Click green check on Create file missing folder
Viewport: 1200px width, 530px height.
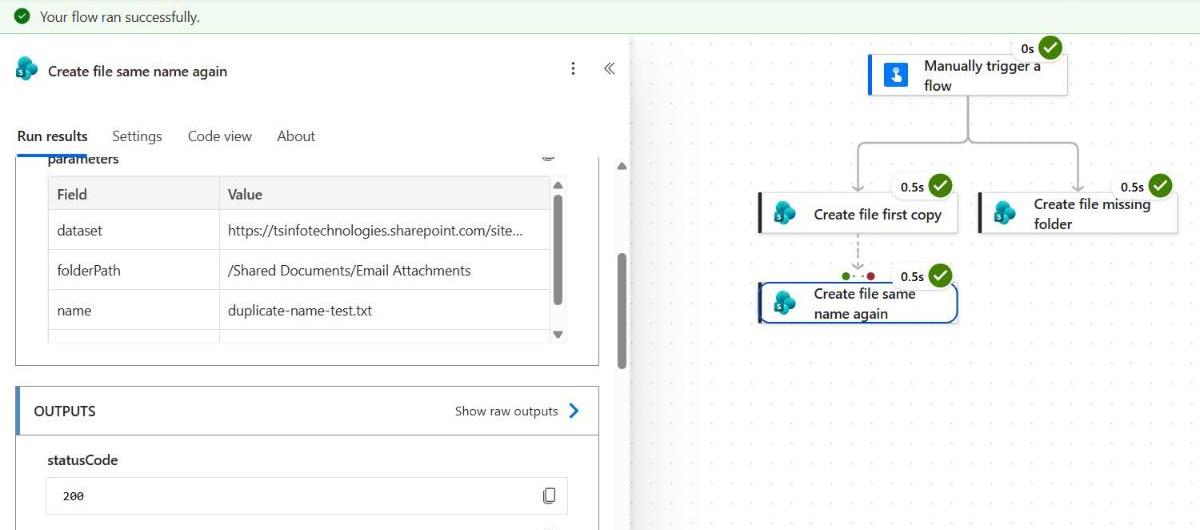[1160, 186]
